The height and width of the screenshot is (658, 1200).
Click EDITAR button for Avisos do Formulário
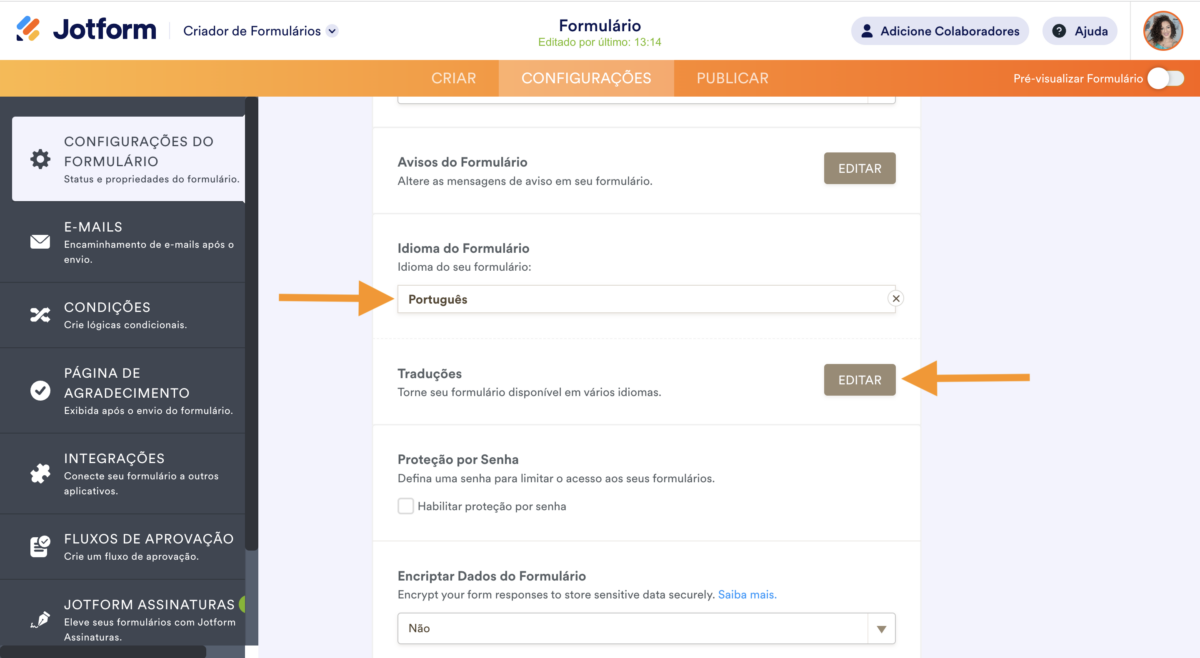pos(859,168)
